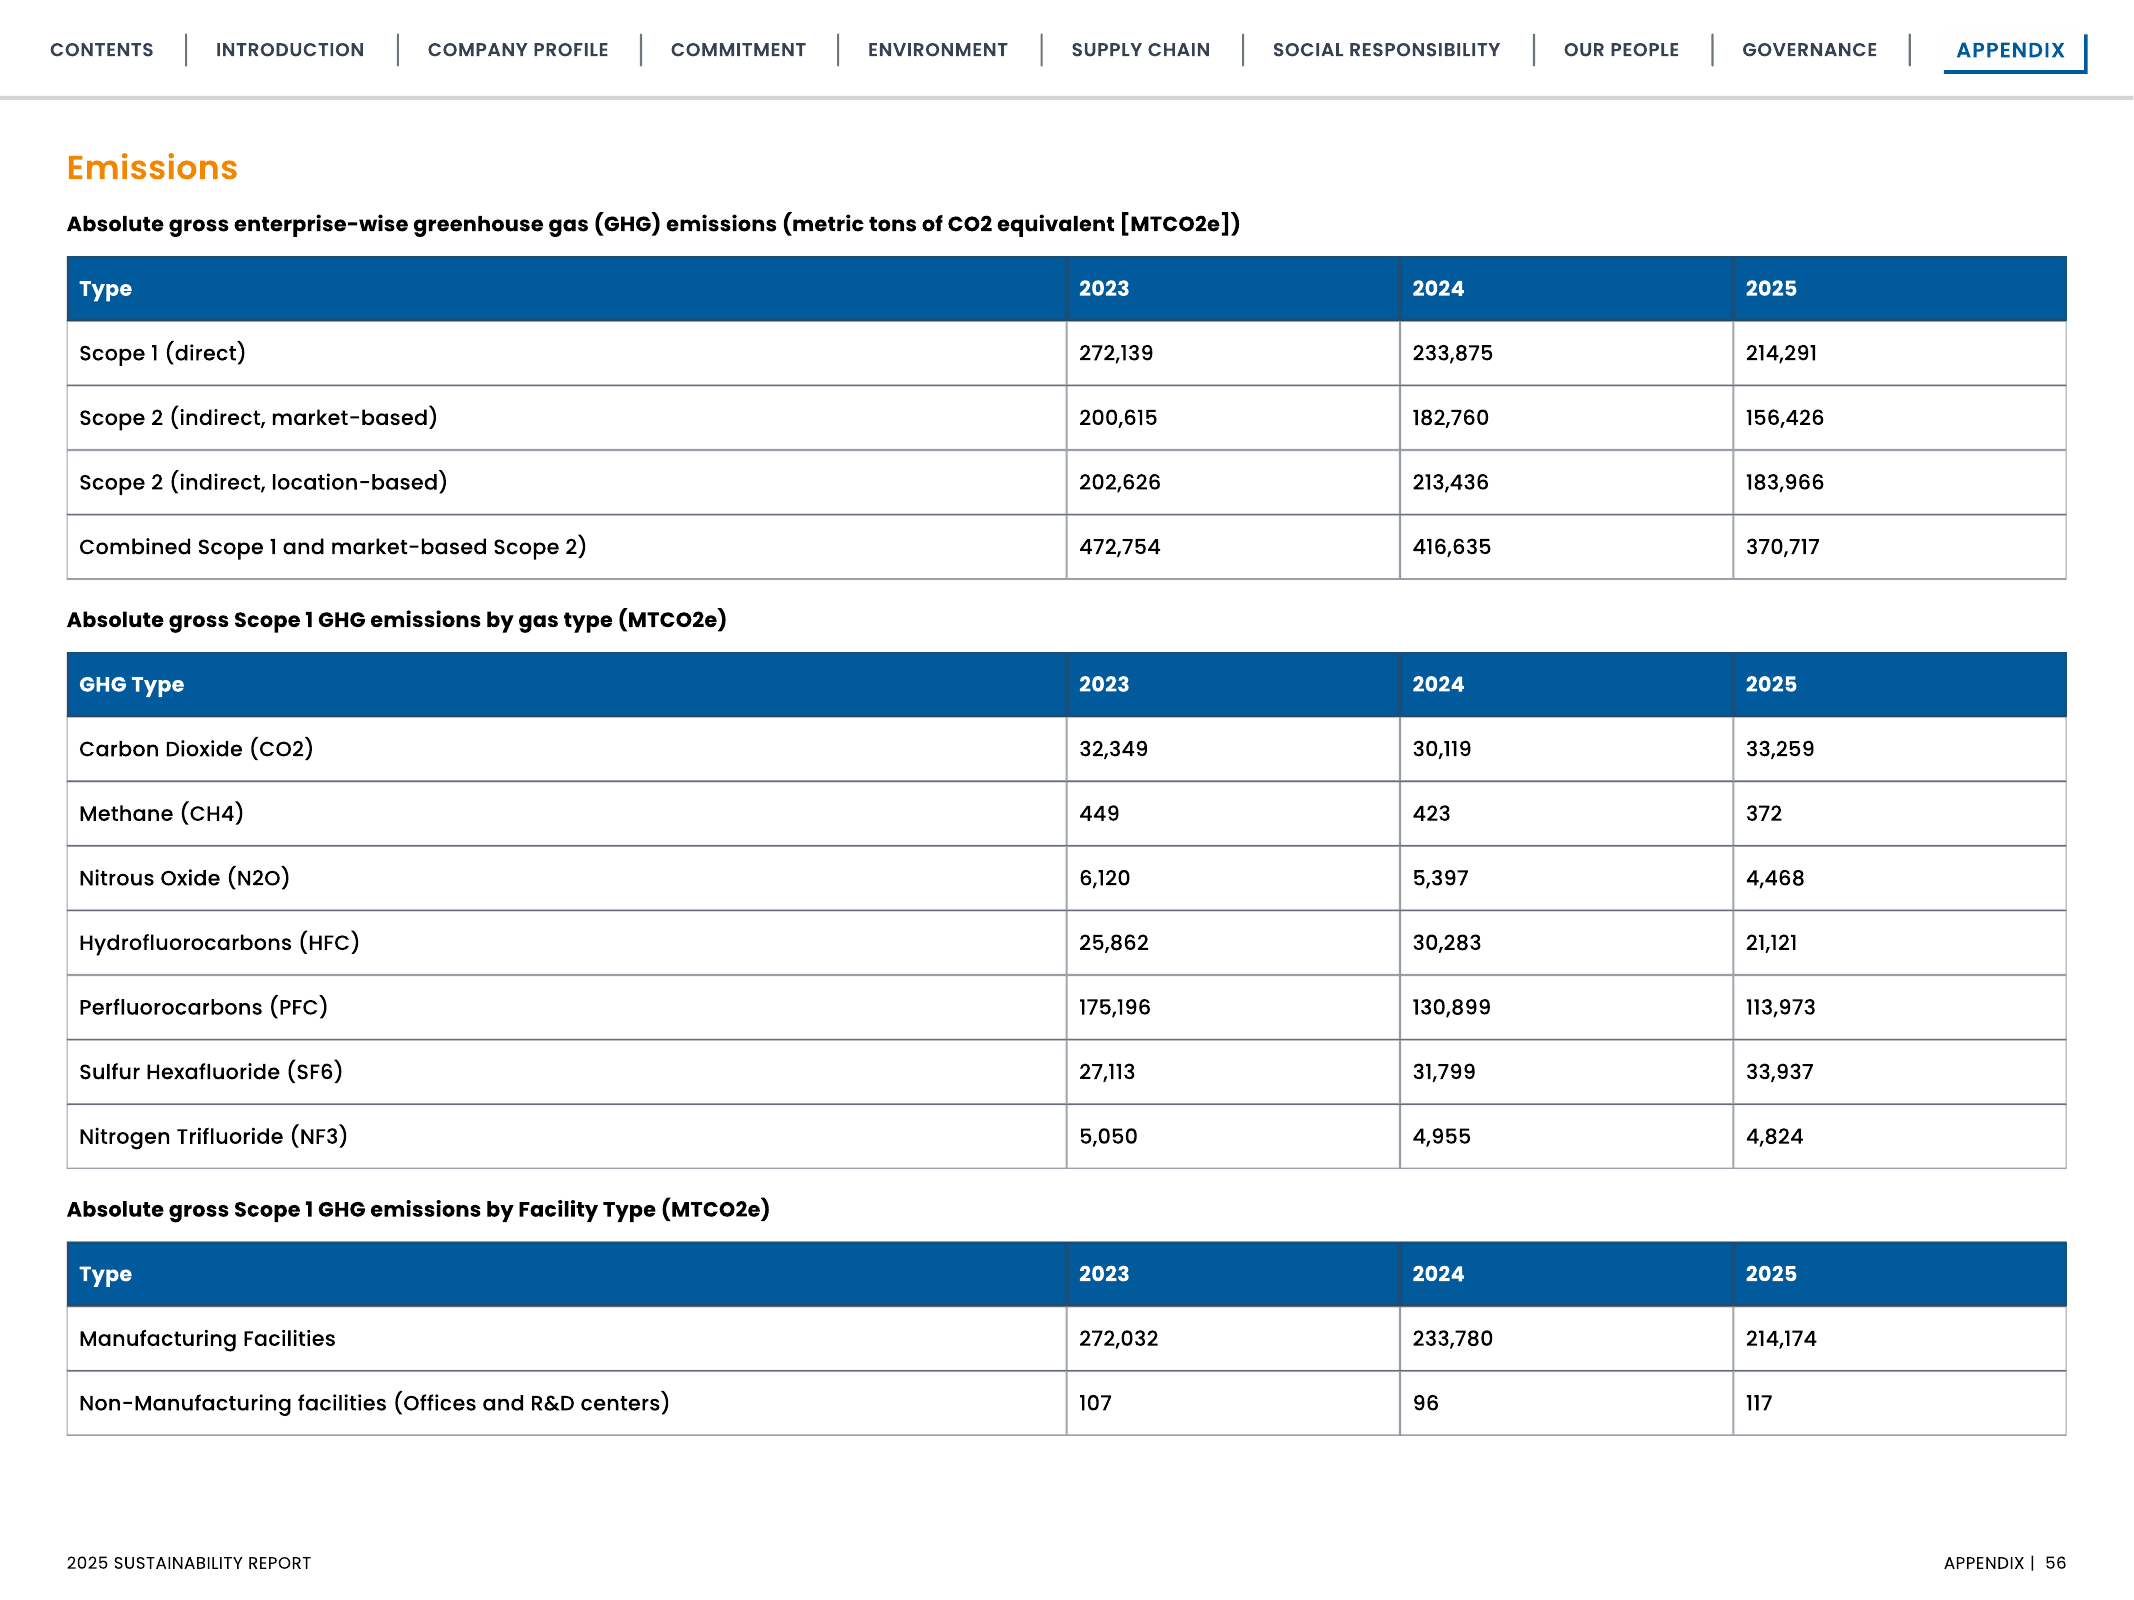Select the GHG Type column header

[x=132, y=685]
